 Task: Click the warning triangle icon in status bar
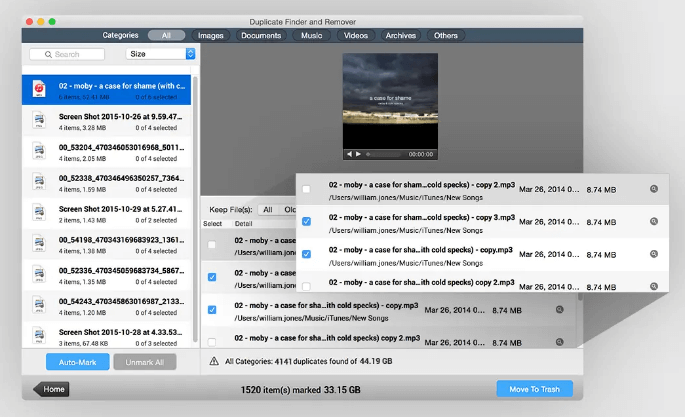(x=214, y=361)
